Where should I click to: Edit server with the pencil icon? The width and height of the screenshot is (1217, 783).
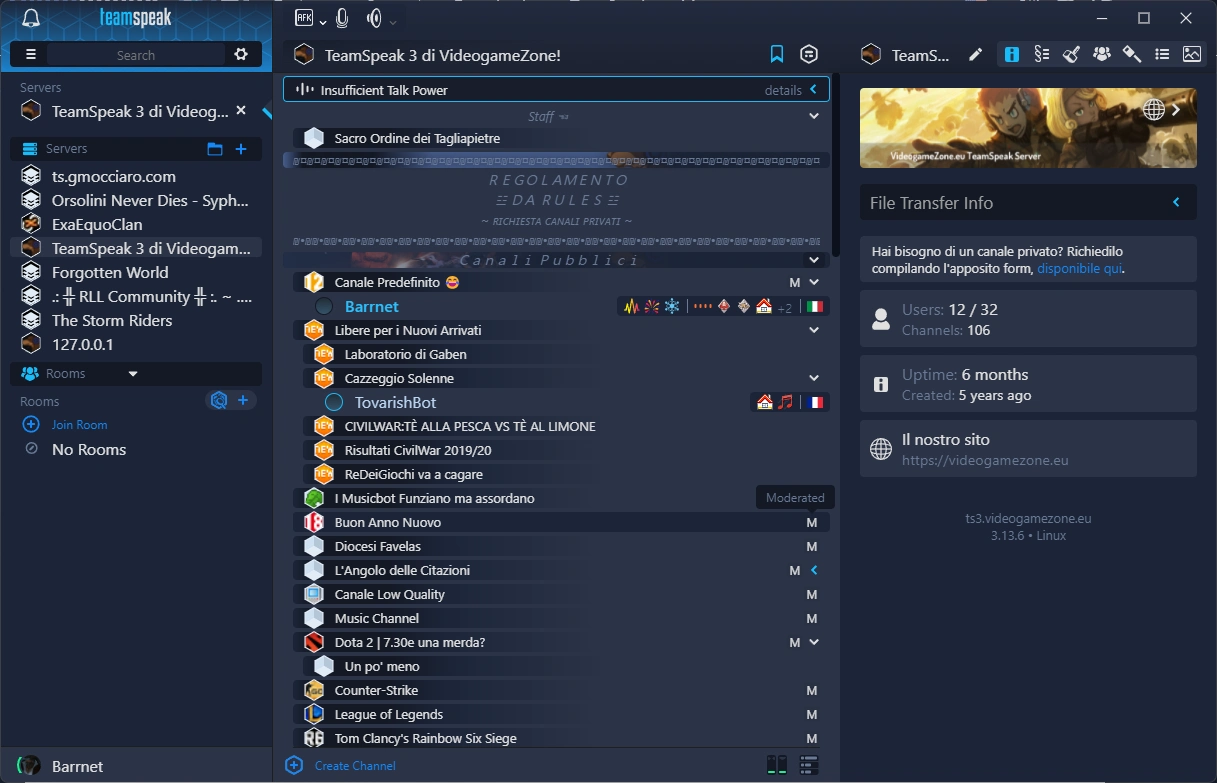pos(975,55)
